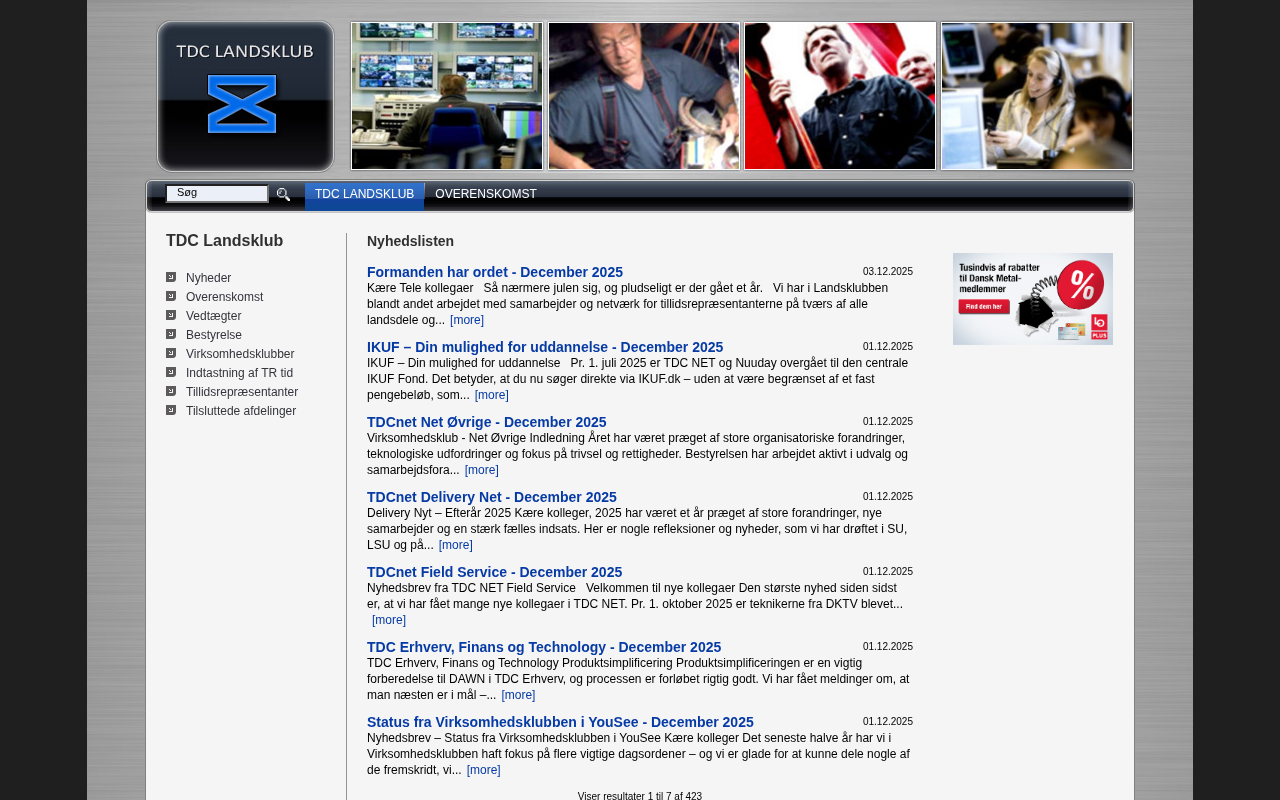Click the 'Nyhedslisten' section heading
This screenshot has width=1280, height=800.
[x=410, y=241]
